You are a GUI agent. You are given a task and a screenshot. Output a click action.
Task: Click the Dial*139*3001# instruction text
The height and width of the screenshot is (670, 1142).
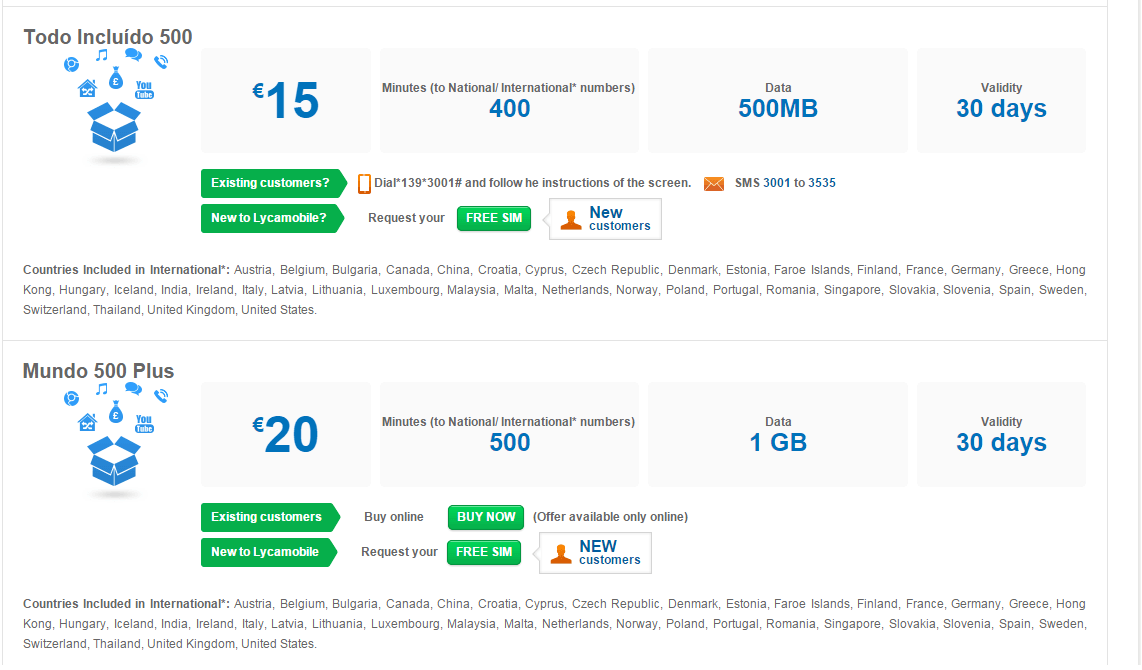click(x=532, y=184)
